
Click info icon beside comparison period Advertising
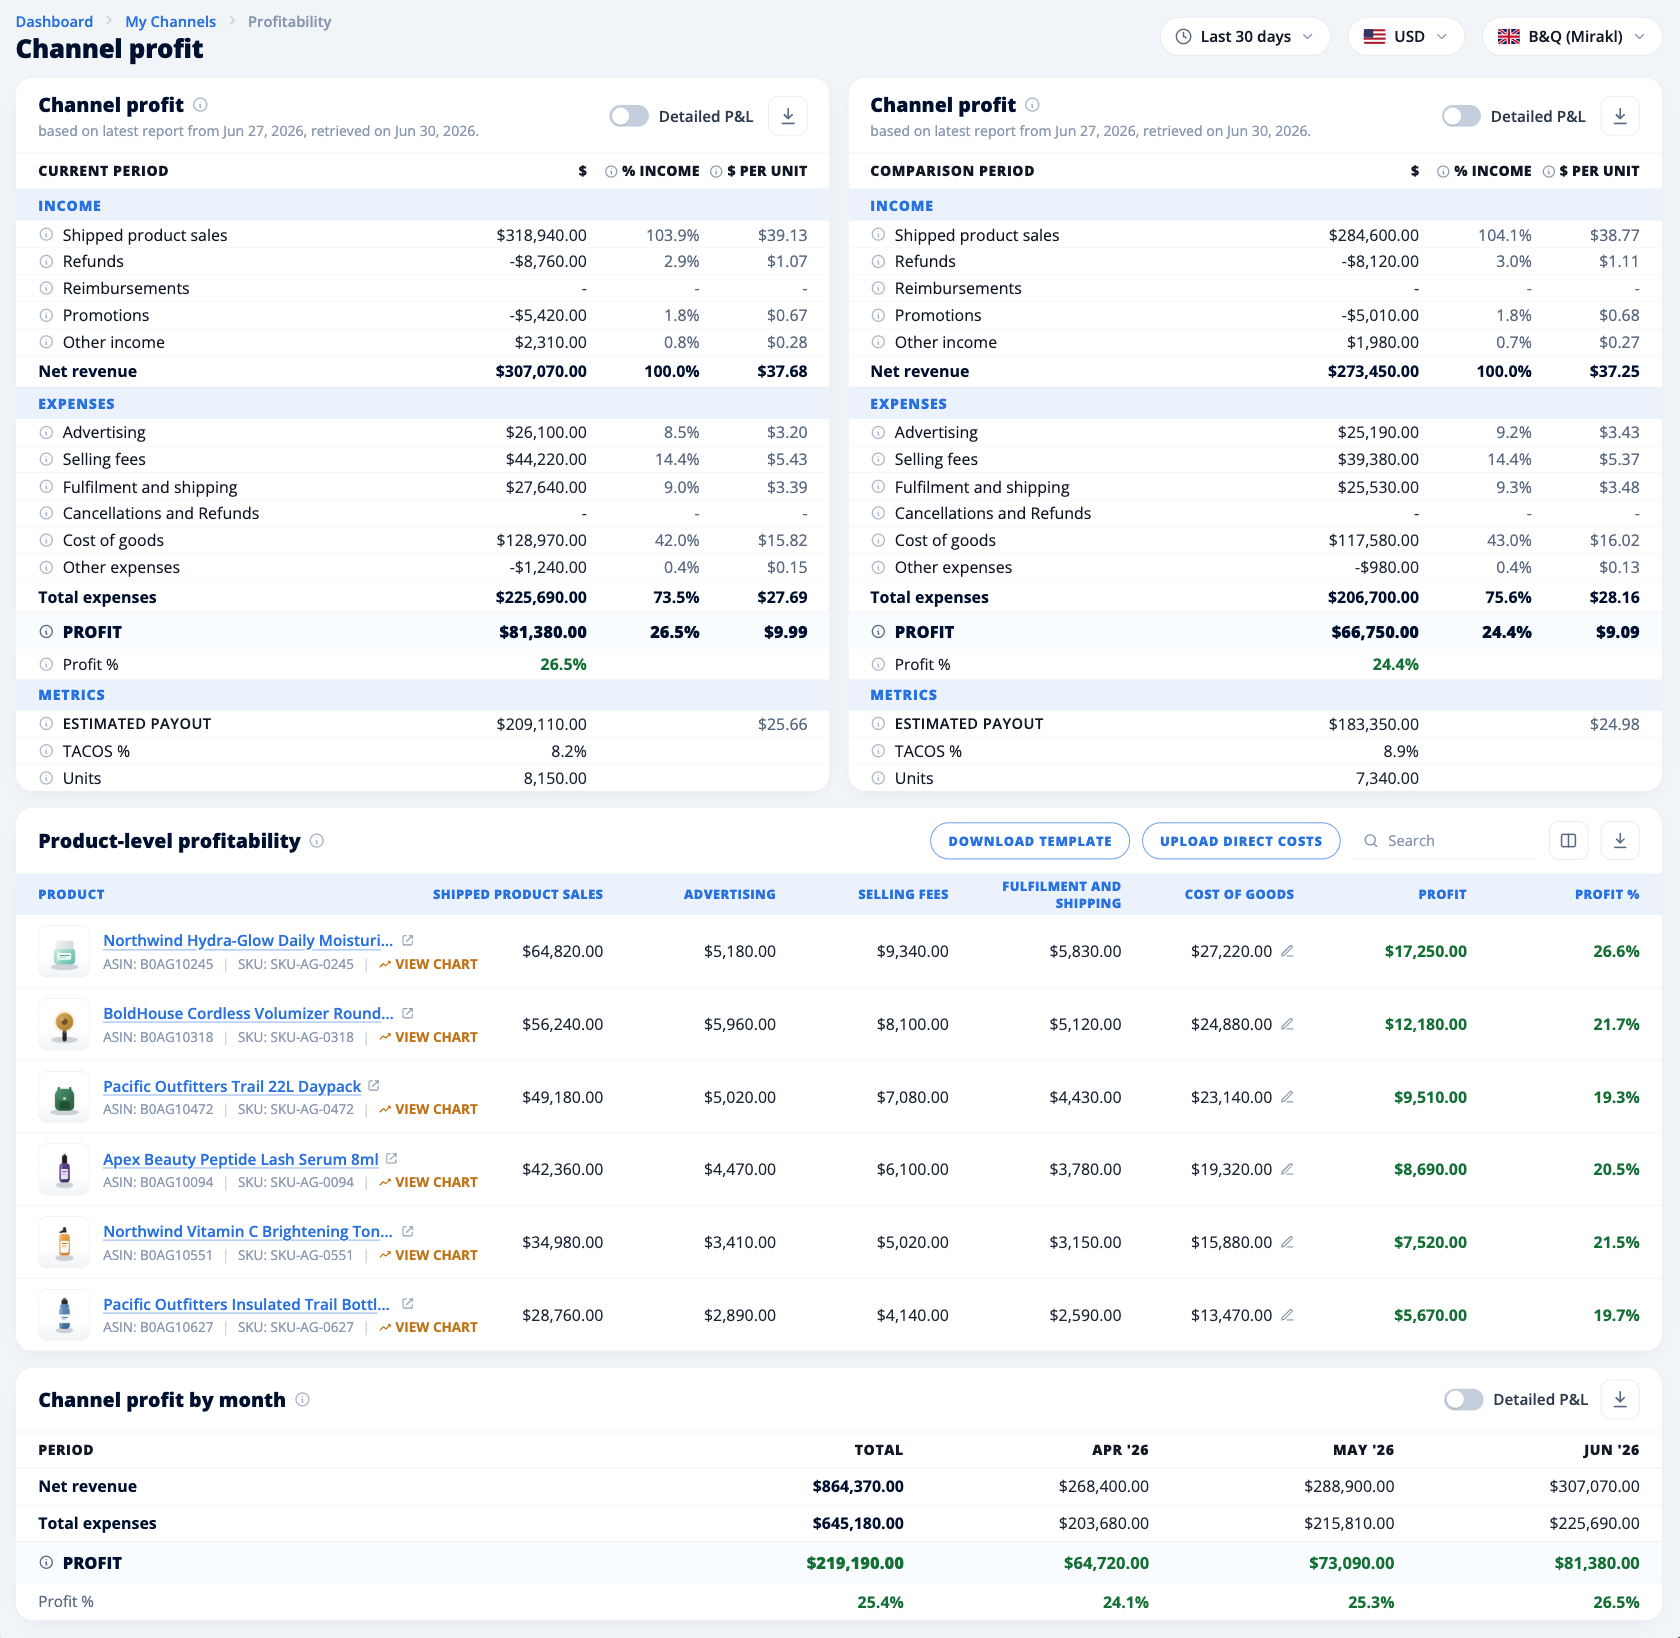click(x=878, y=432)
